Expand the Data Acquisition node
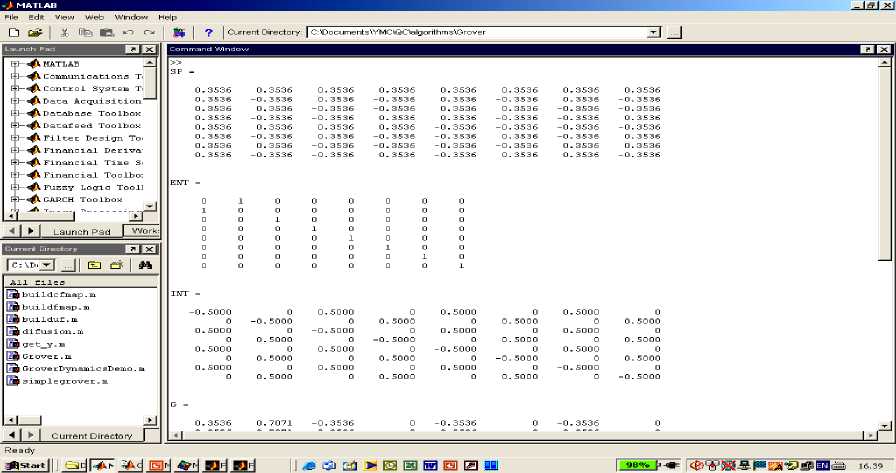This screenshot has height=473, width=896. 15,101
